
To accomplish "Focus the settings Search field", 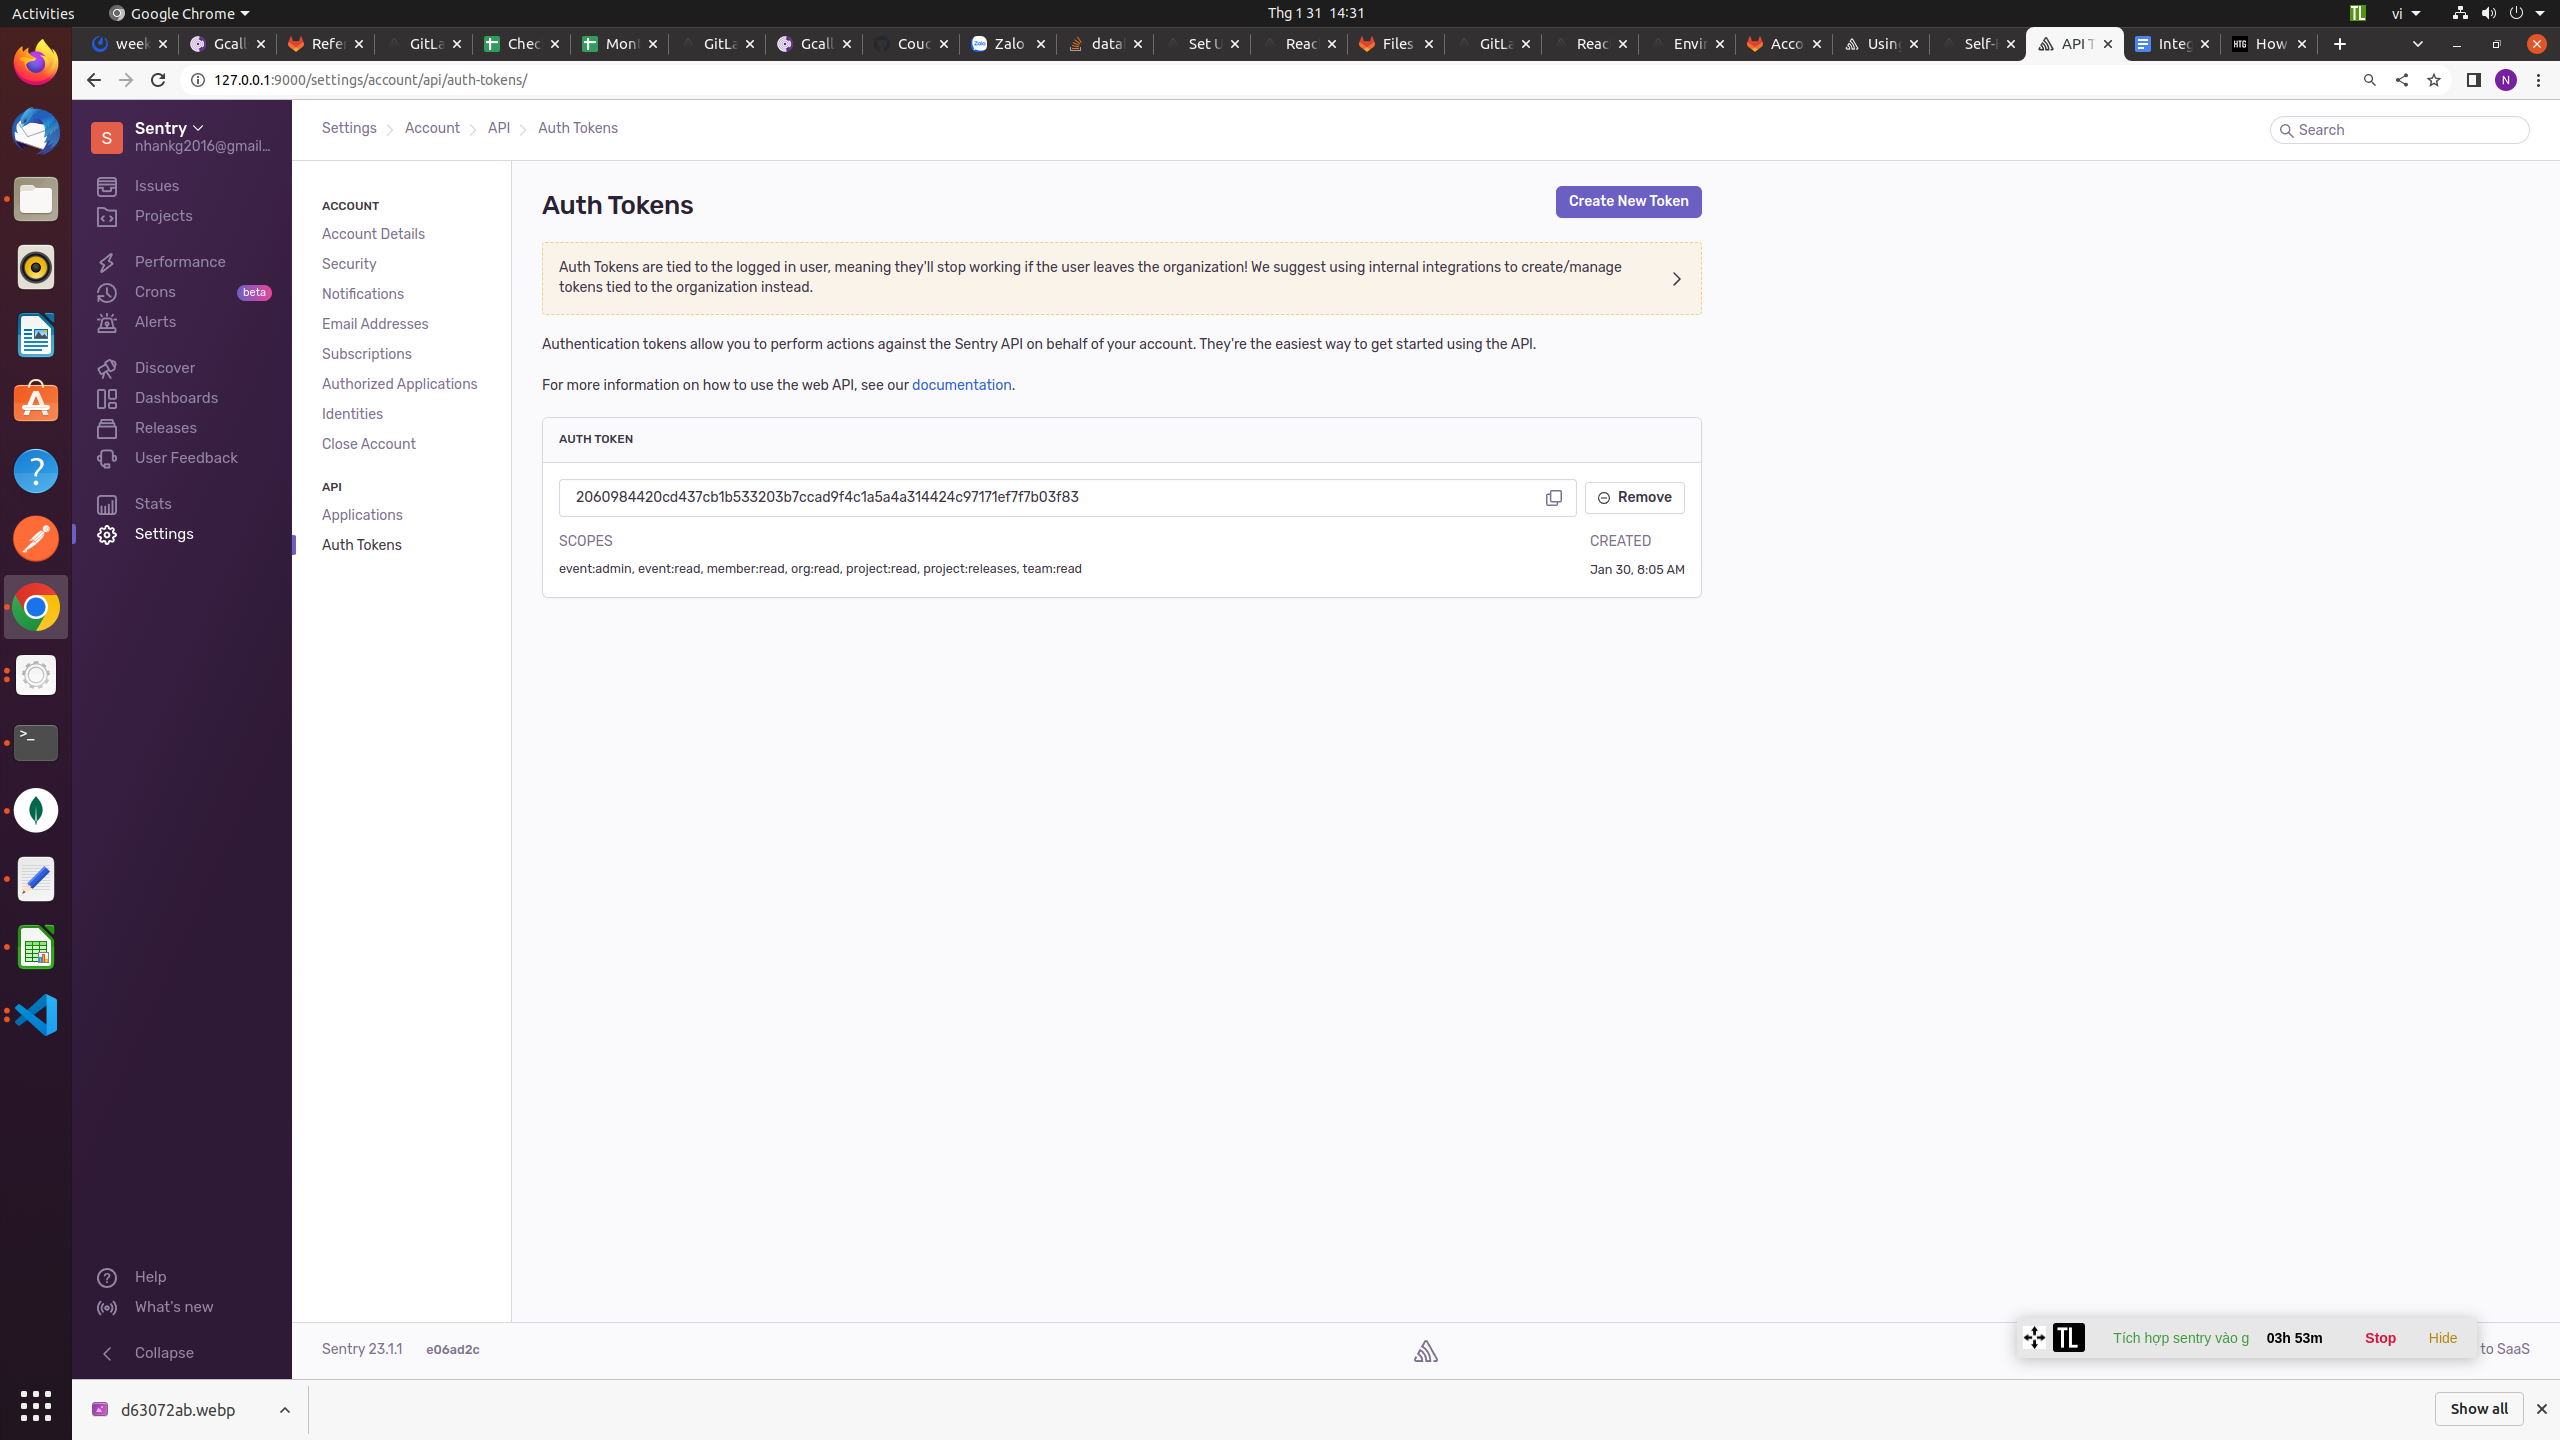I will pyautogui.click(x=2400, y=130).
